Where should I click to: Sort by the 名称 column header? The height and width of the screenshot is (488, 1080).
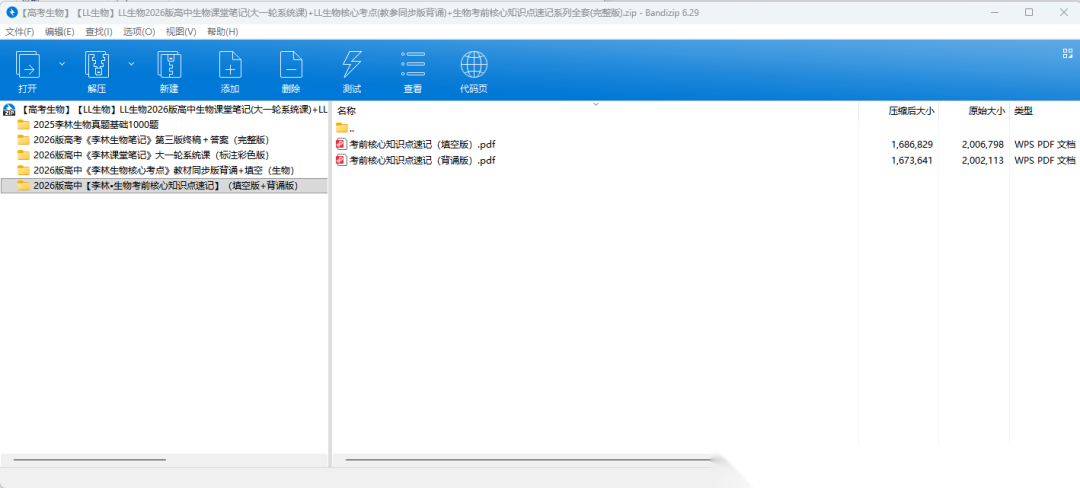tap(346, 111)
